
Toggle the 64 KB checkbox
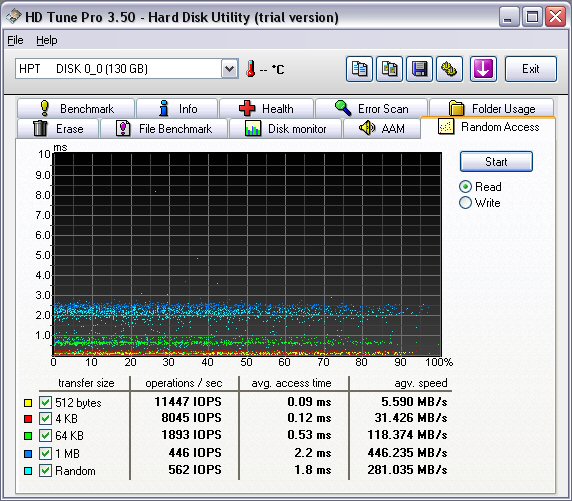[x=45, y=435]
